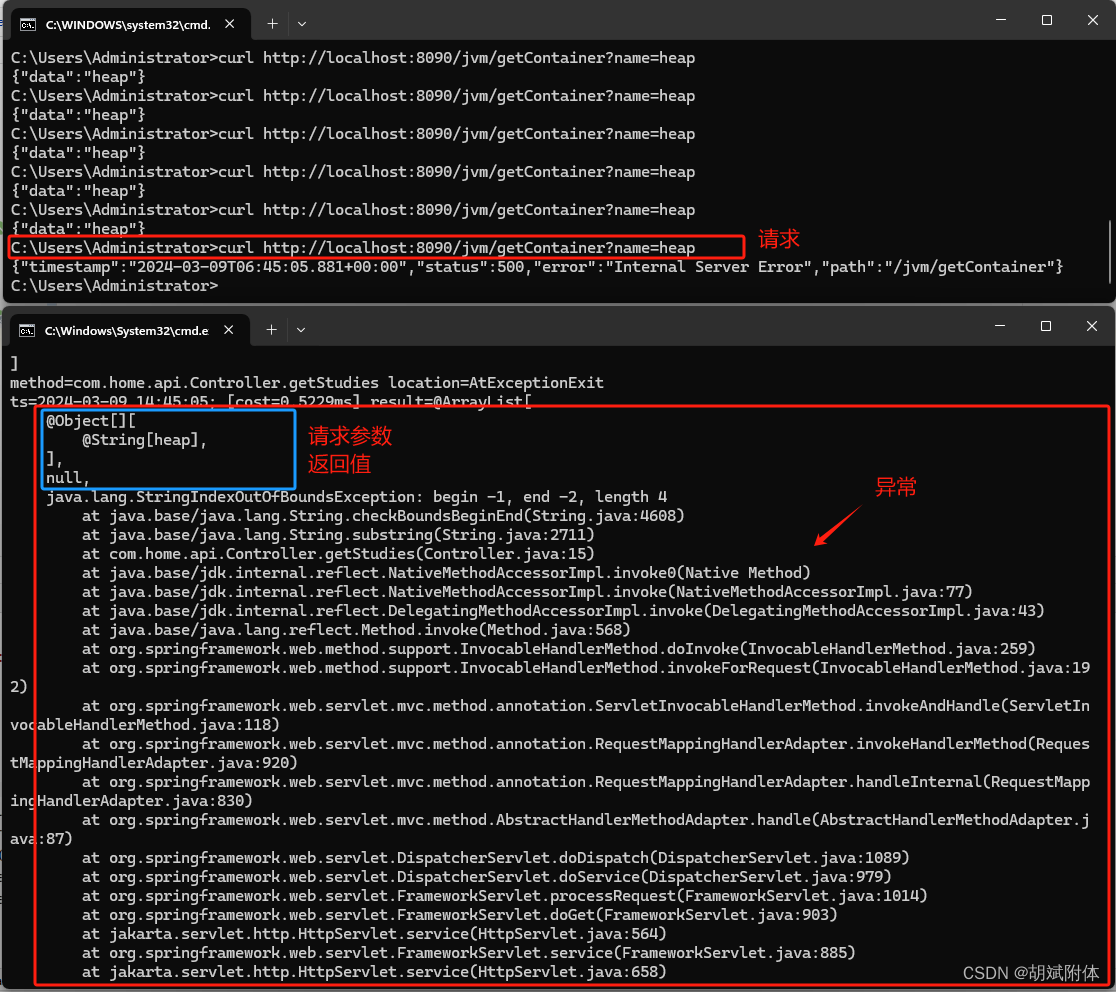Click the checkBoundsBeginEnd stack trace line
Viewport: 1116px width, 992px height.
[x=383, y=516]
